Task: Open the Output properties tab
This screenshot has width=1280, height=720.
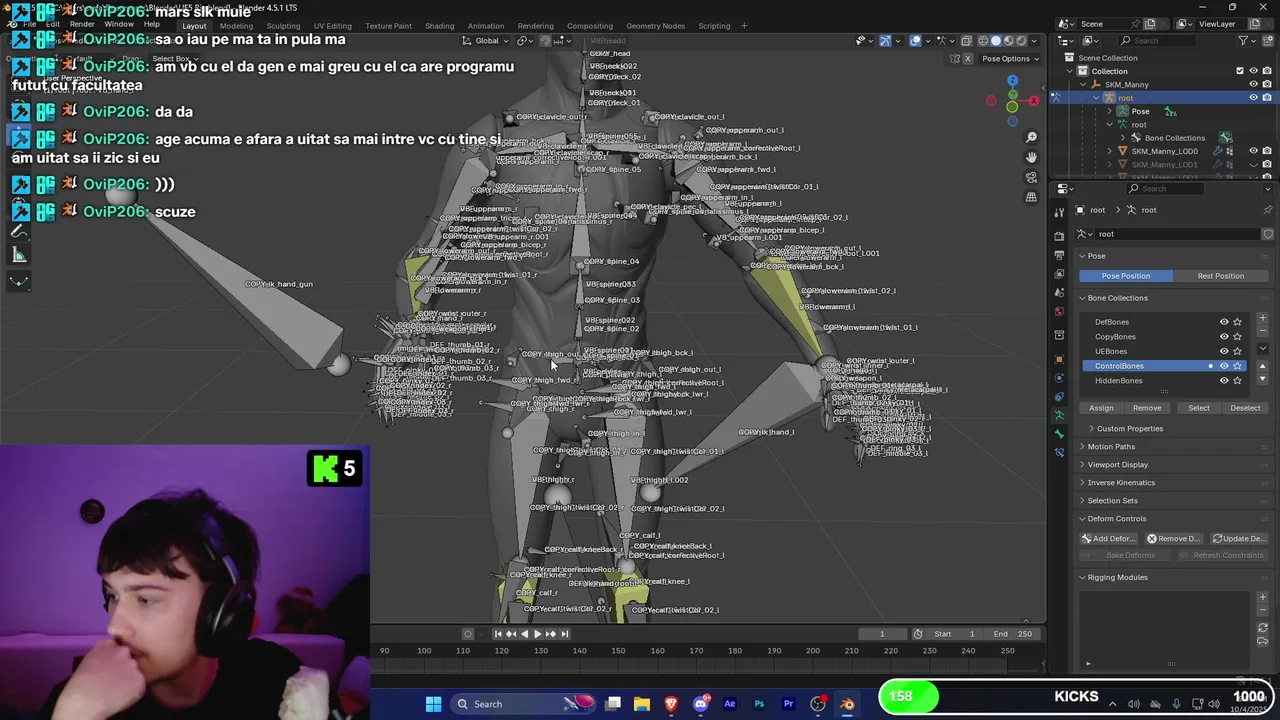Action: [1059, 254]
